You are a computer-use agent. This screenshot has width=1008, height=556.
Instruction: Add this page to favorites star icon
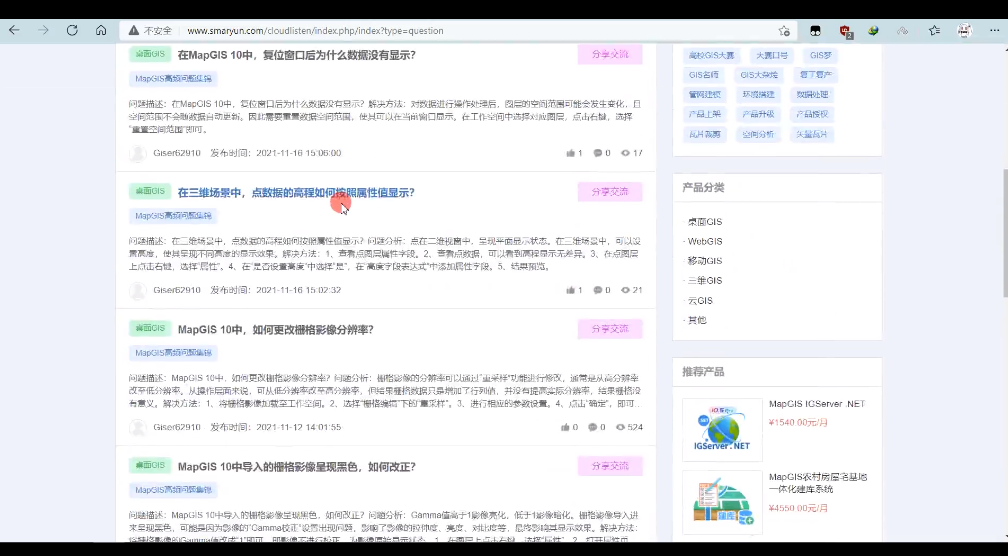coord(784,30)
